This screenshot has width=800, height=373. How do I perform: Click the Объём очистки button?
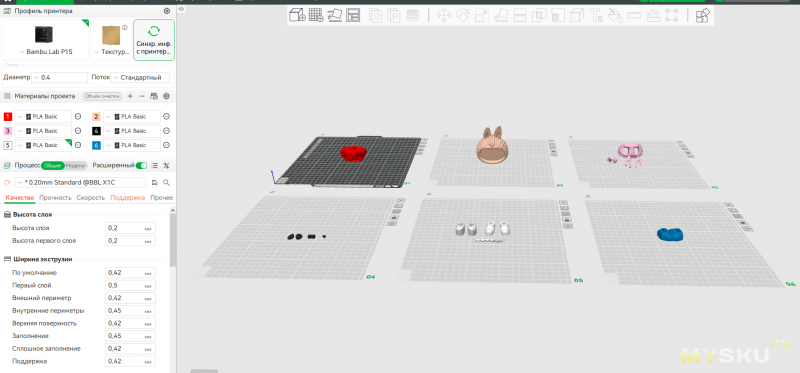coord(103,96)
